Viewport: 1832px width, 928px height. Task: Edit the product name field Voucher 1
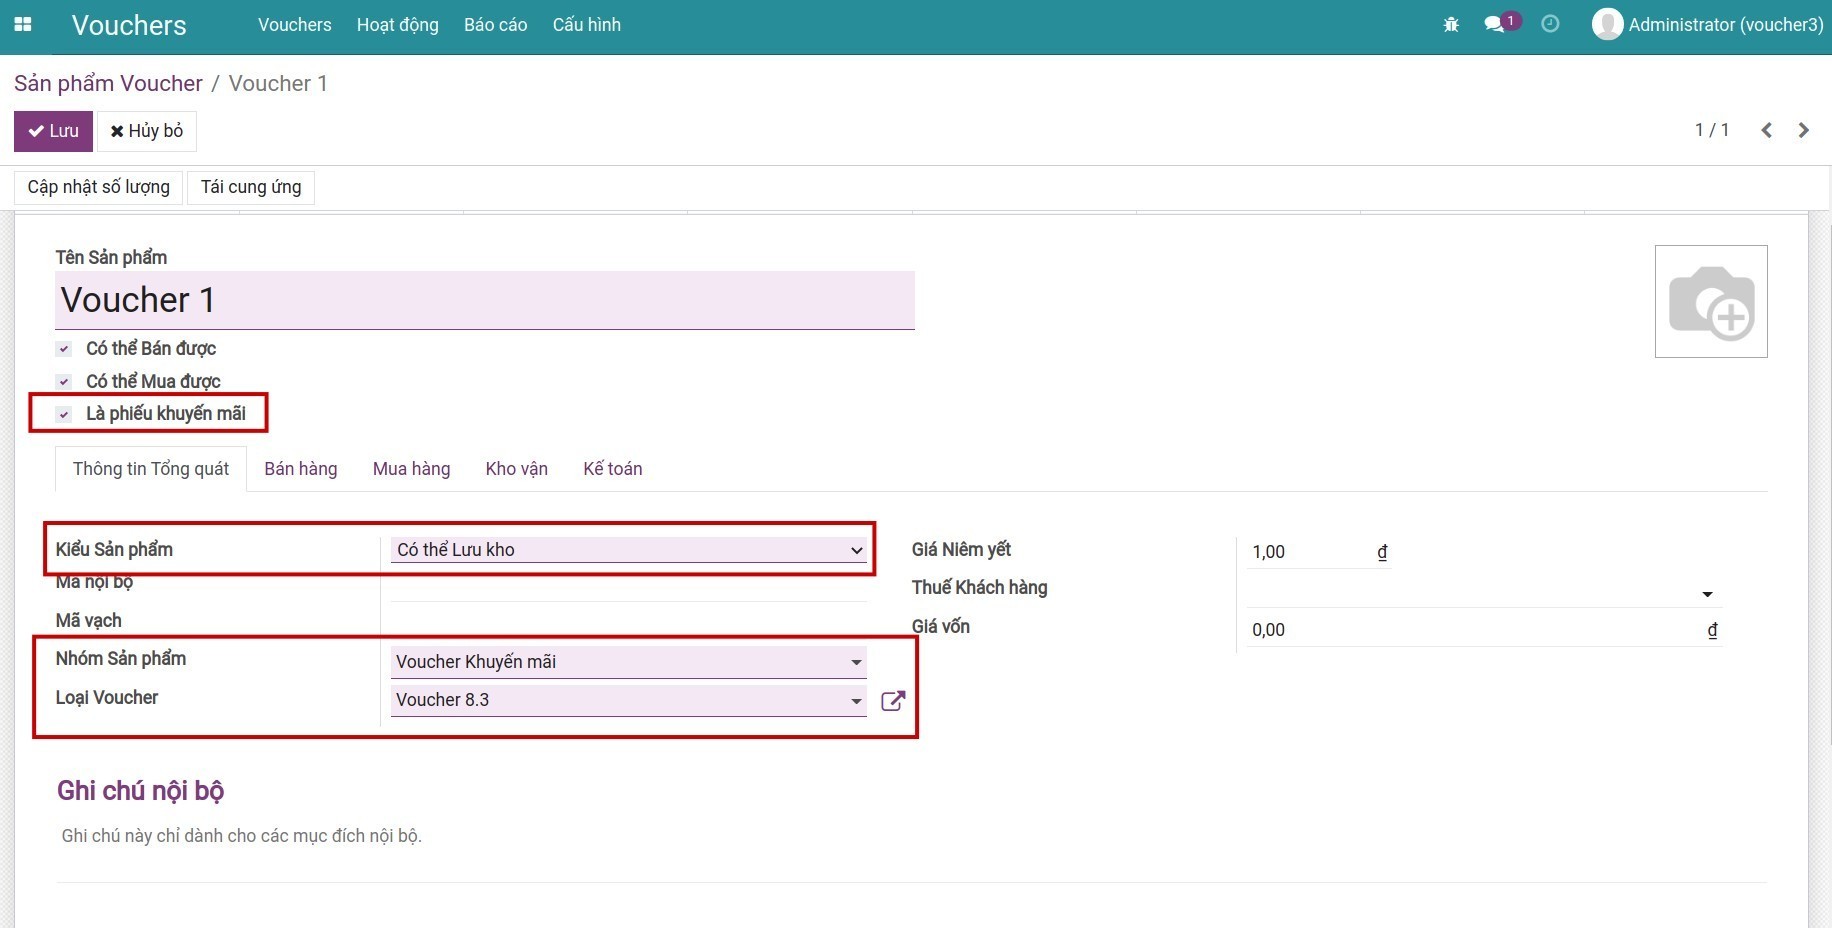(485, 300)
